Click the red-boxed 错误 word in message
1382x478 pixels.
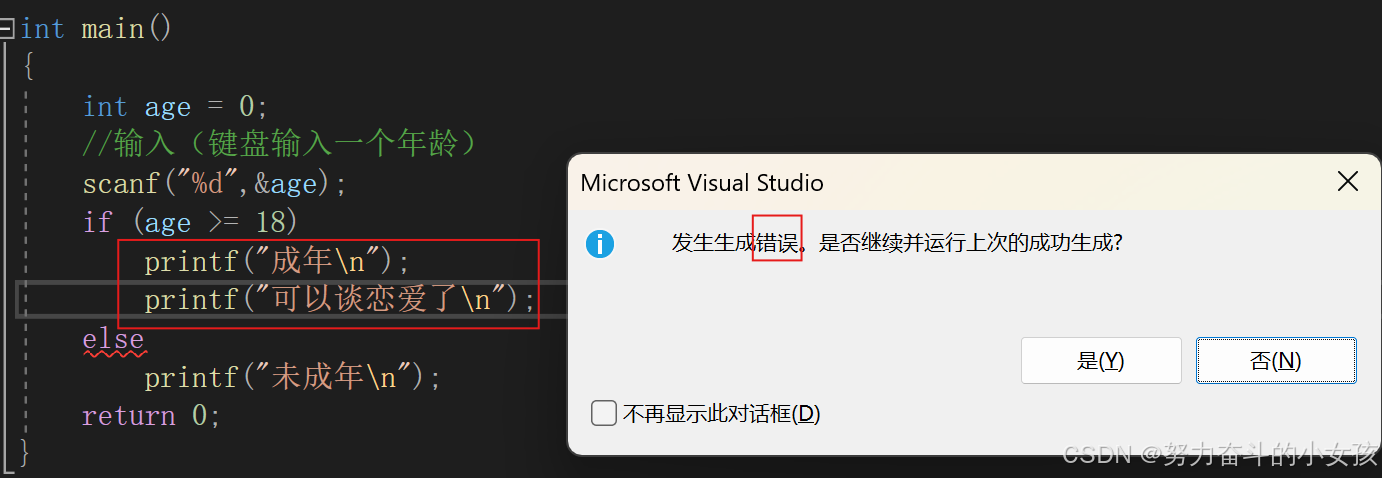click(777, 243)
